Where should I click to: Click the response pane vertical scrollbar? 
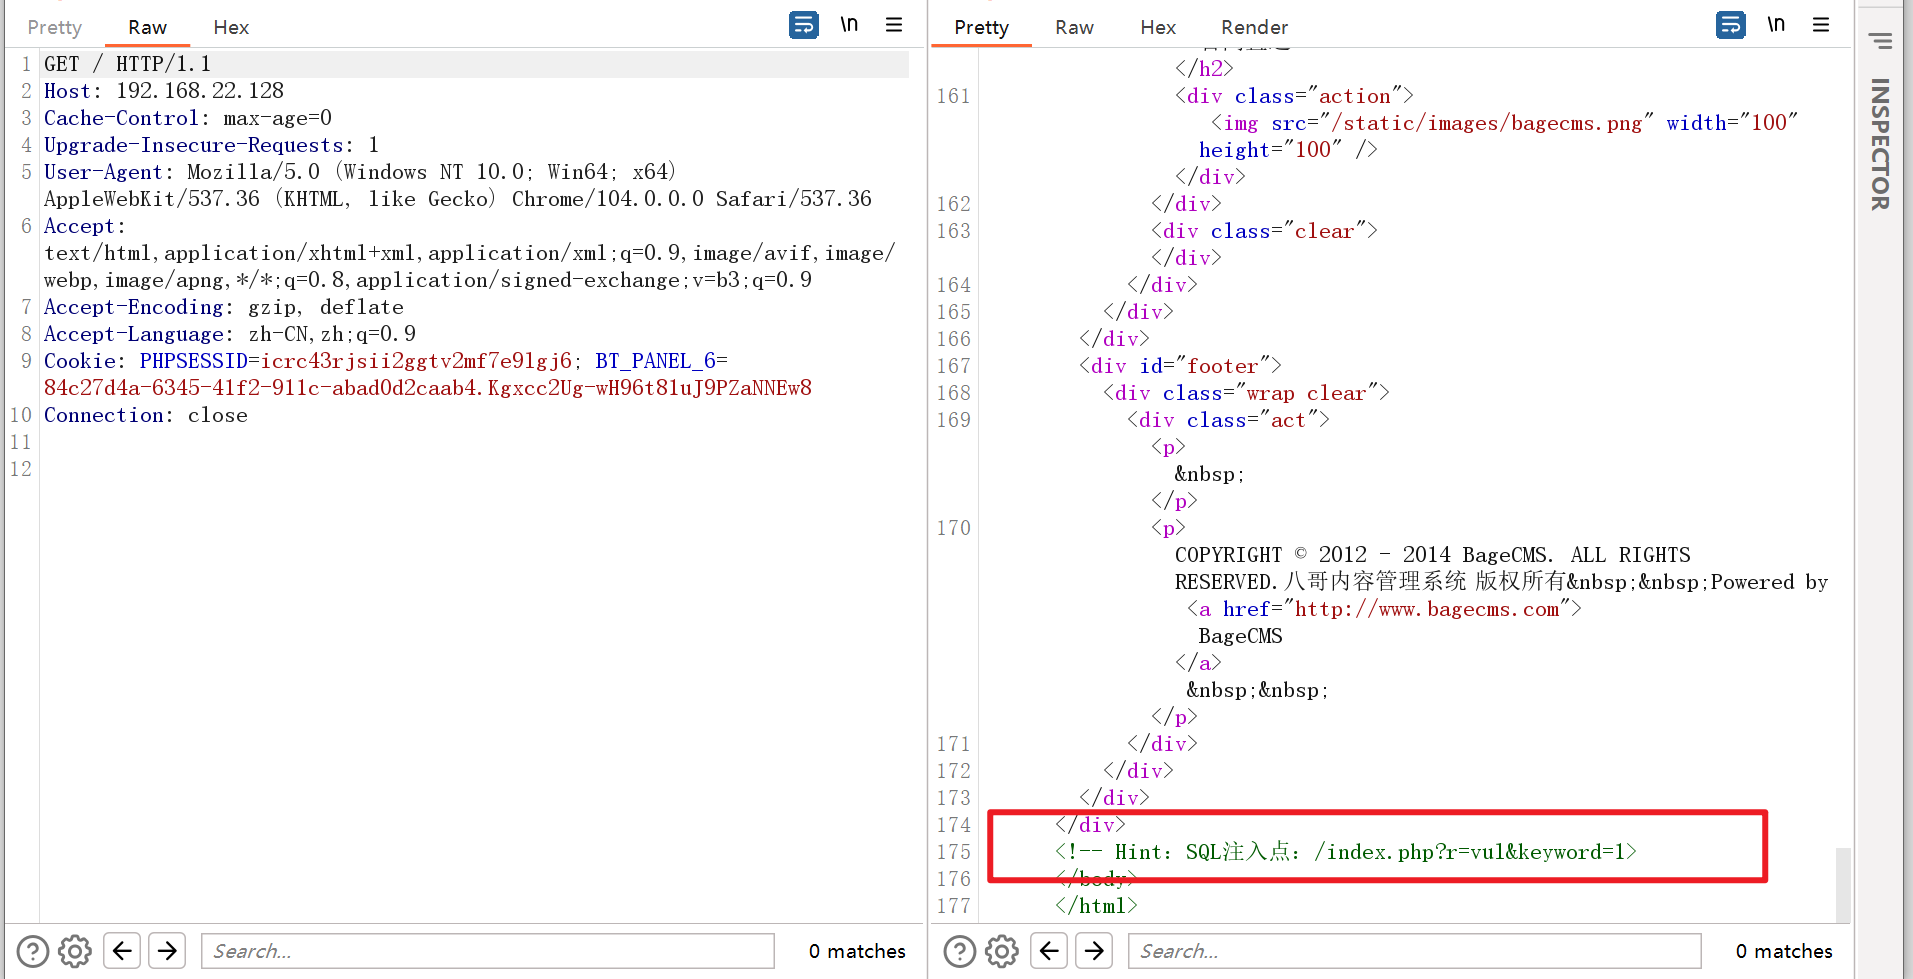pos(1843,884)
